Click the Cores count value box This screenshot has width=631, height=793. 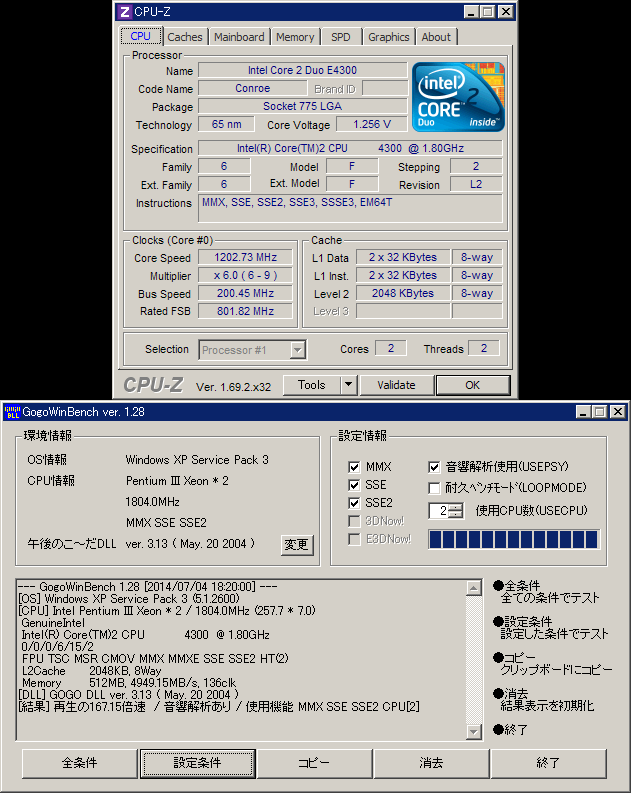pyautogui.click(x=391, y=348)
